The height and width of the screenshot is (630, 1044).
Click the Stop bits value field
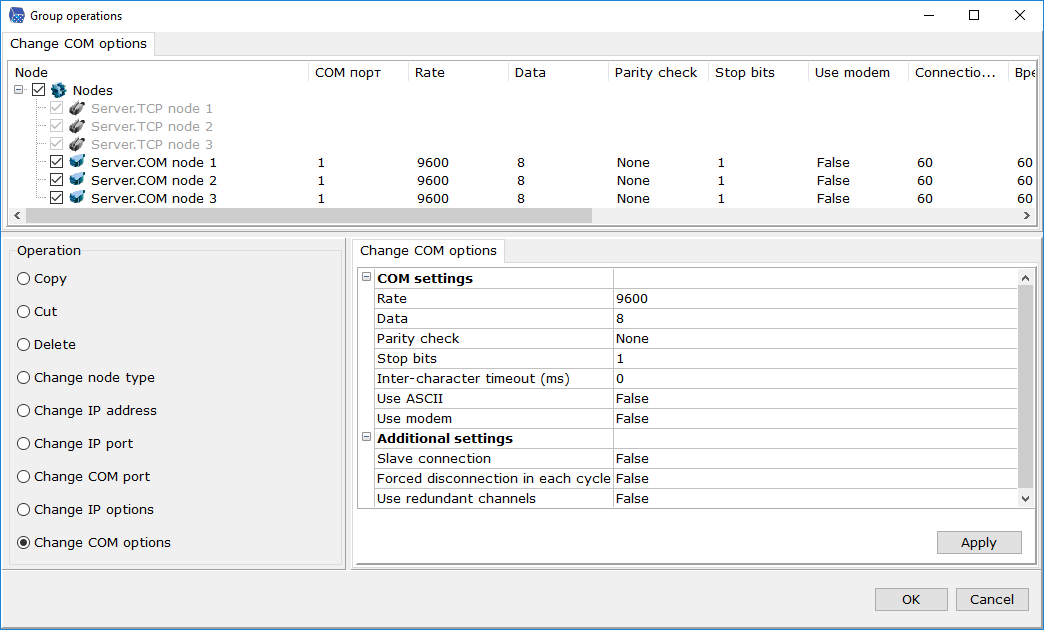(x=816, y=358)
